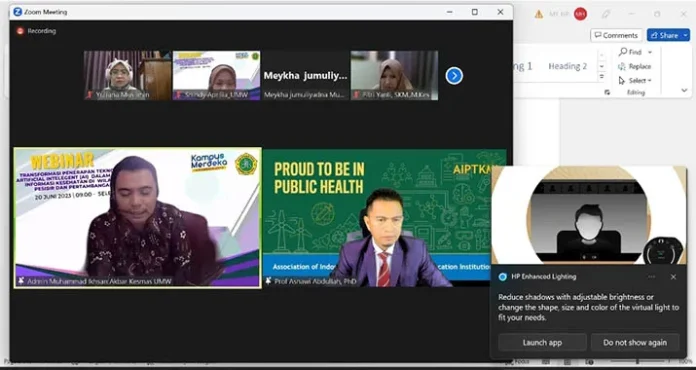Minimize the Zoom Meeting window

tap(450, 12)
